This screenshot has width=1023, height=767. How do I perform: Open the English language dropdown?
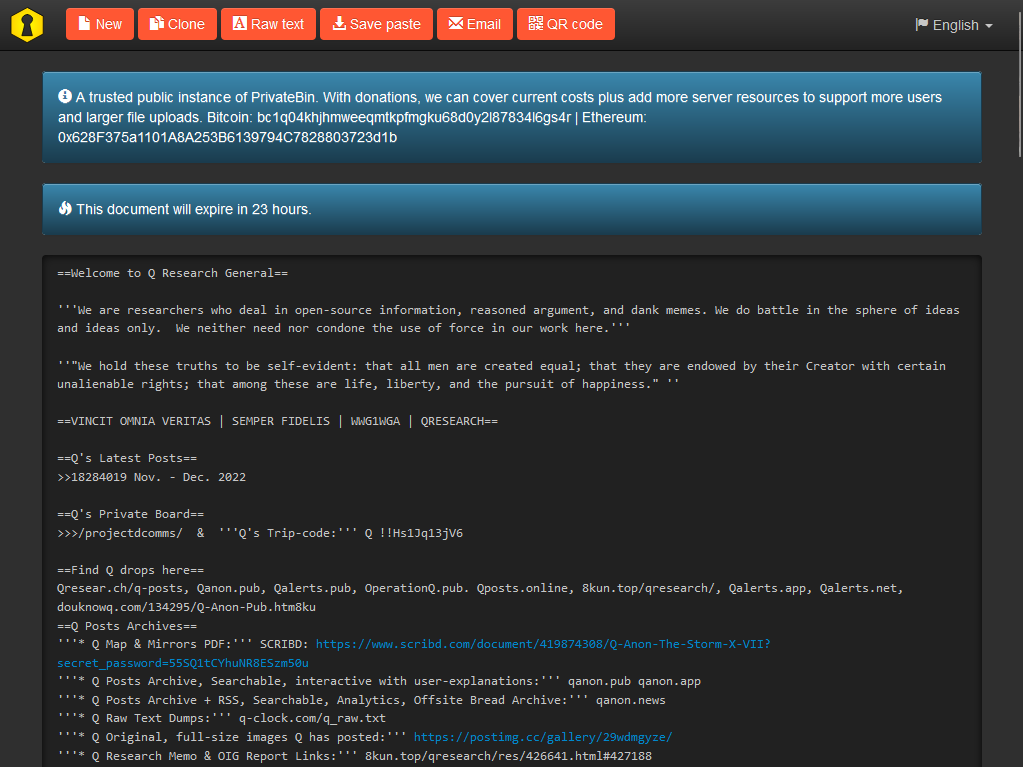(954, 25)
